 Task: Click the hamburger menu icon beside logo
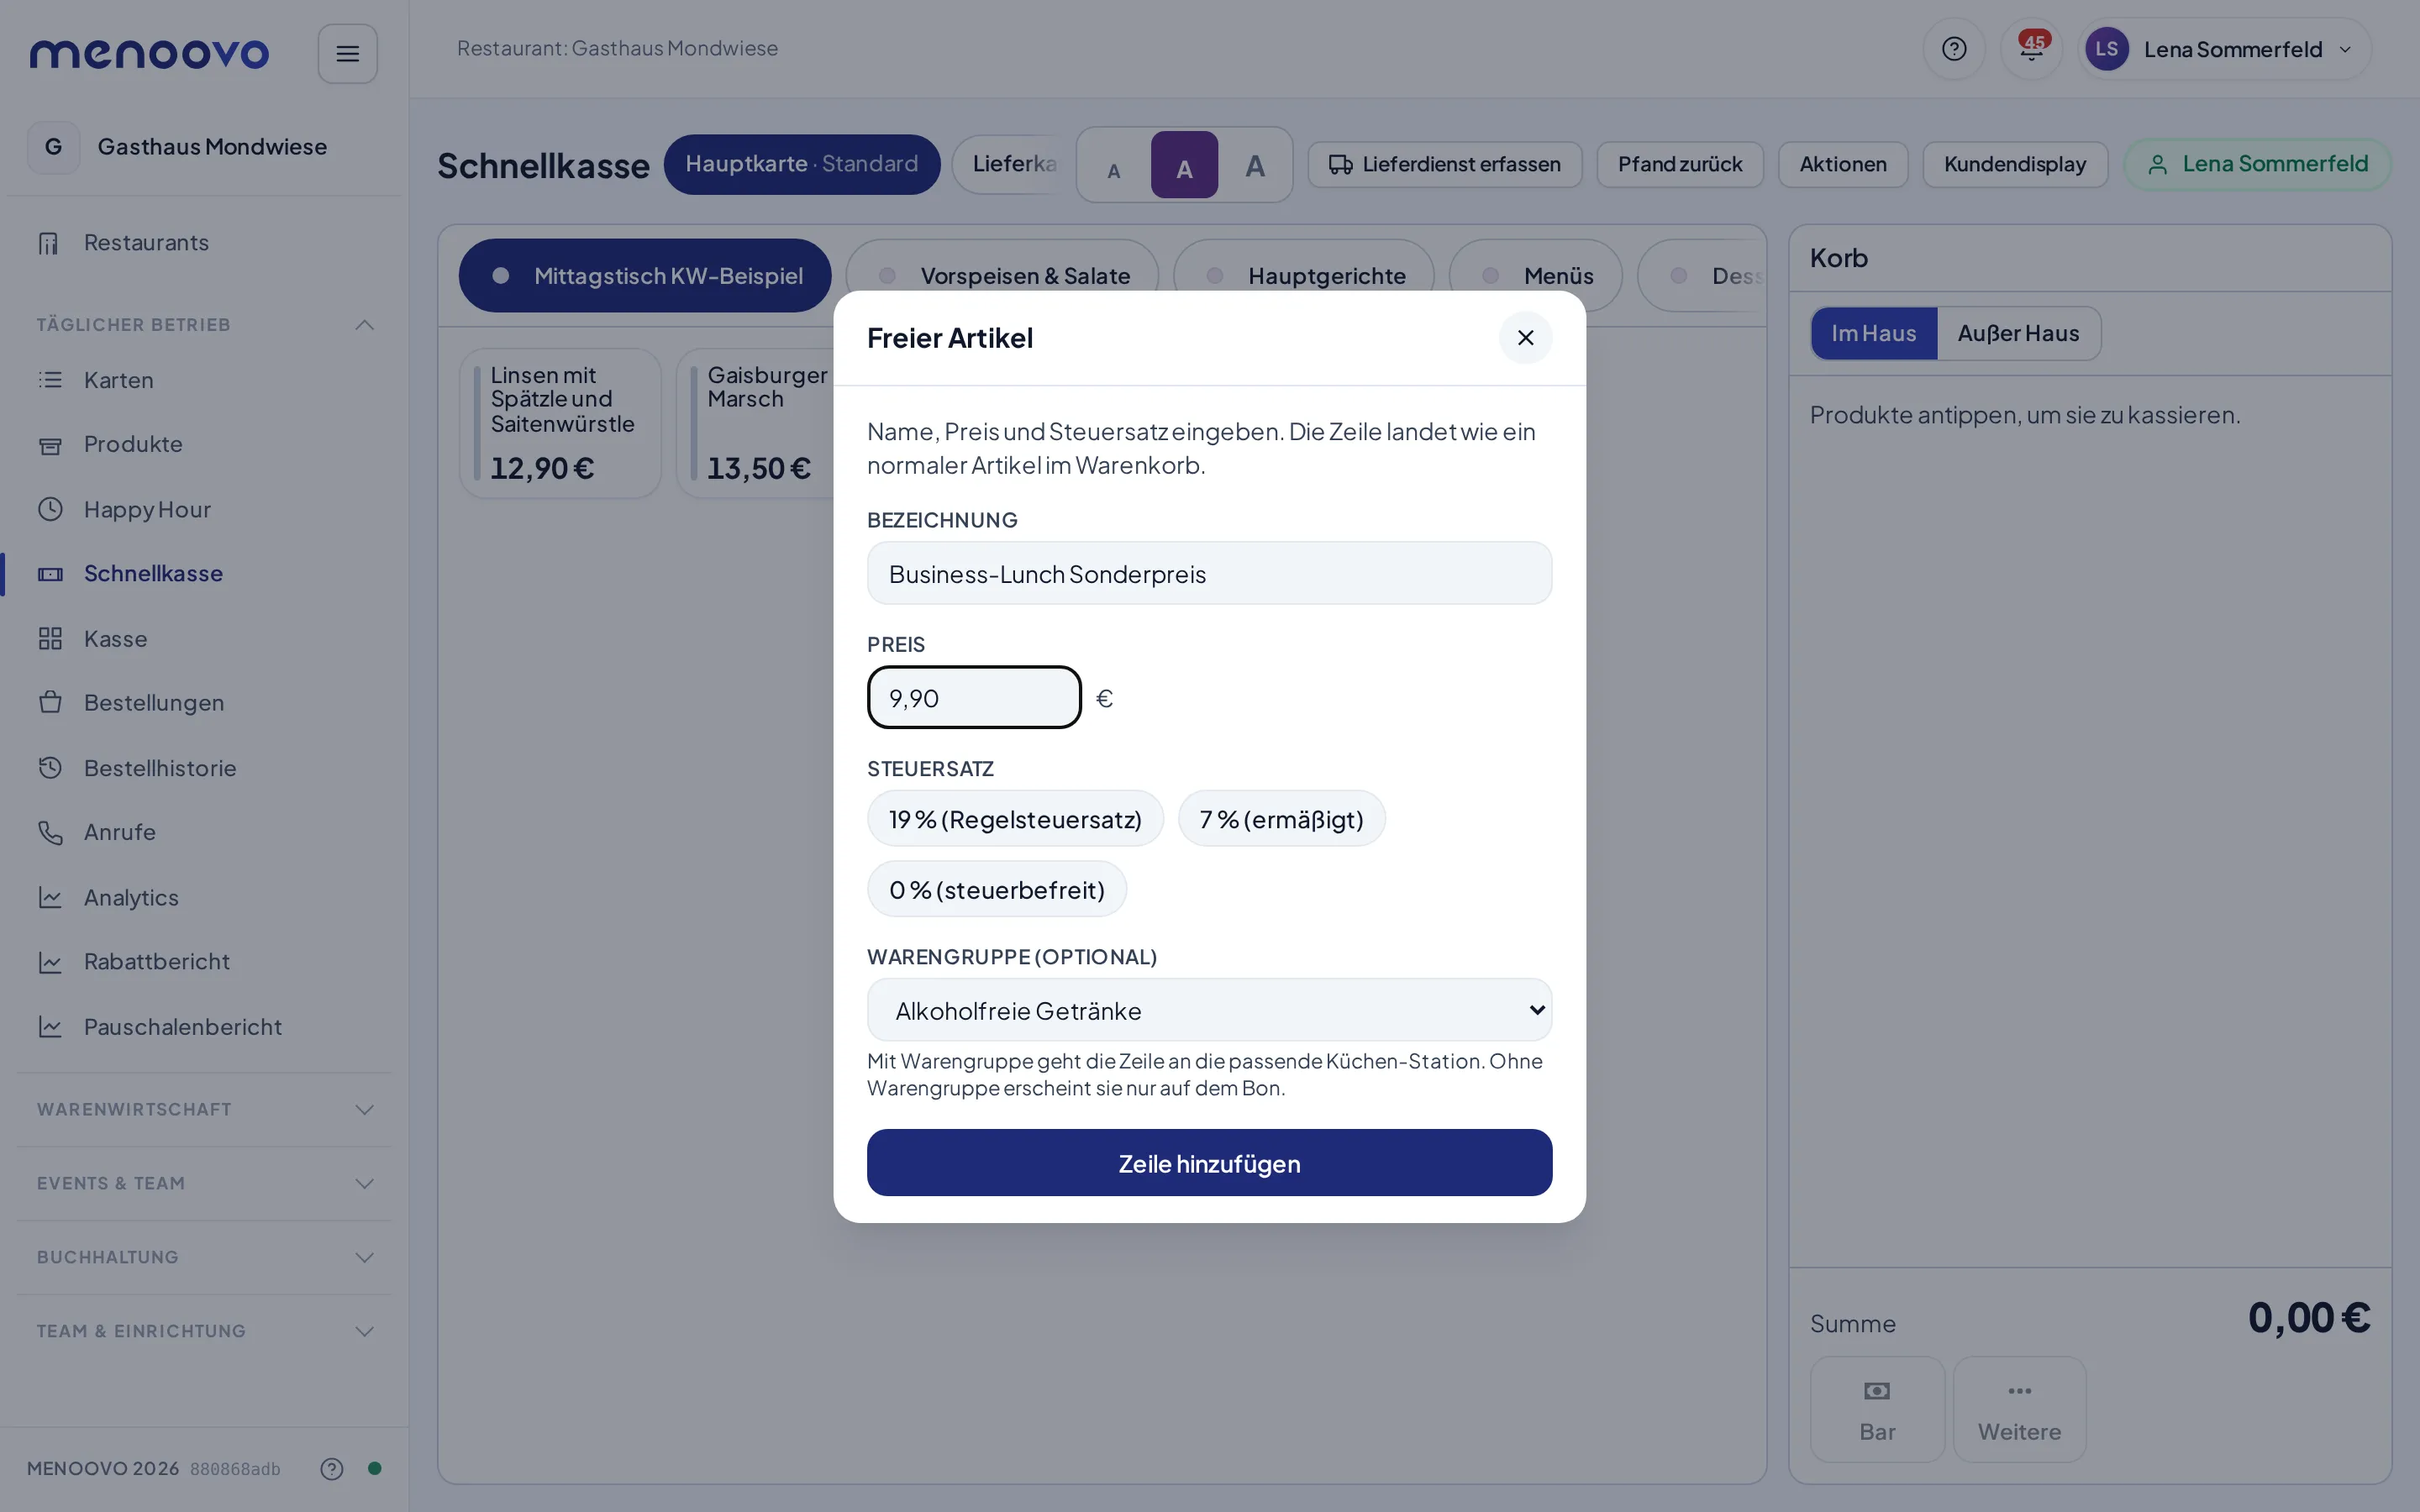pyautogui.click(x=347, y=54)
